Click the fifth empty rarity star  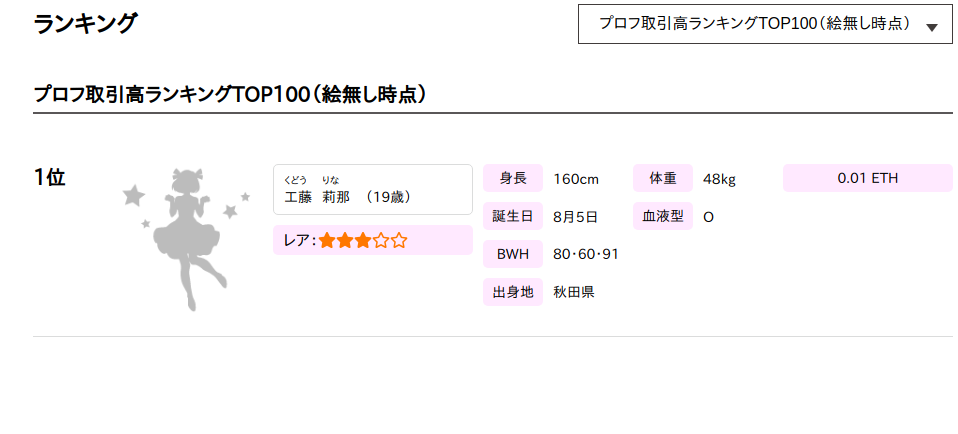(x=399, y=241)
